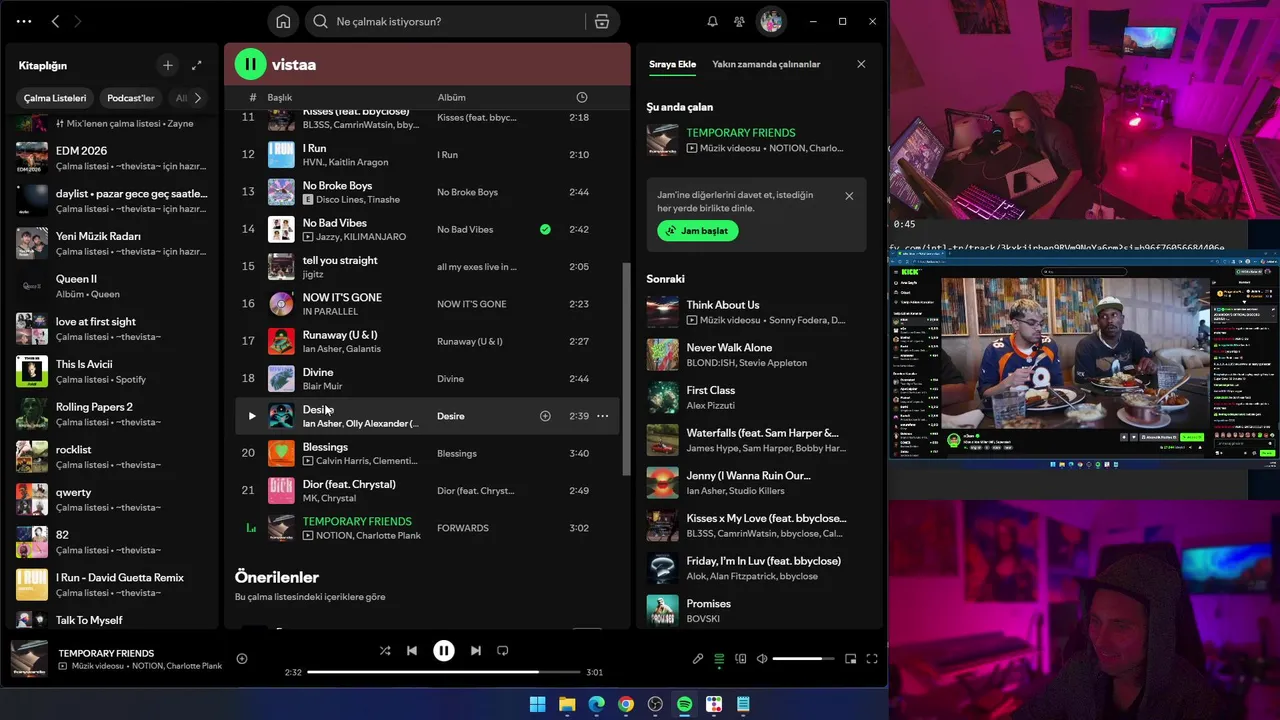The width and height of the screenshot is (1280, 720).
Task: Pause the current song in player bar
Action: click(444, 650)
